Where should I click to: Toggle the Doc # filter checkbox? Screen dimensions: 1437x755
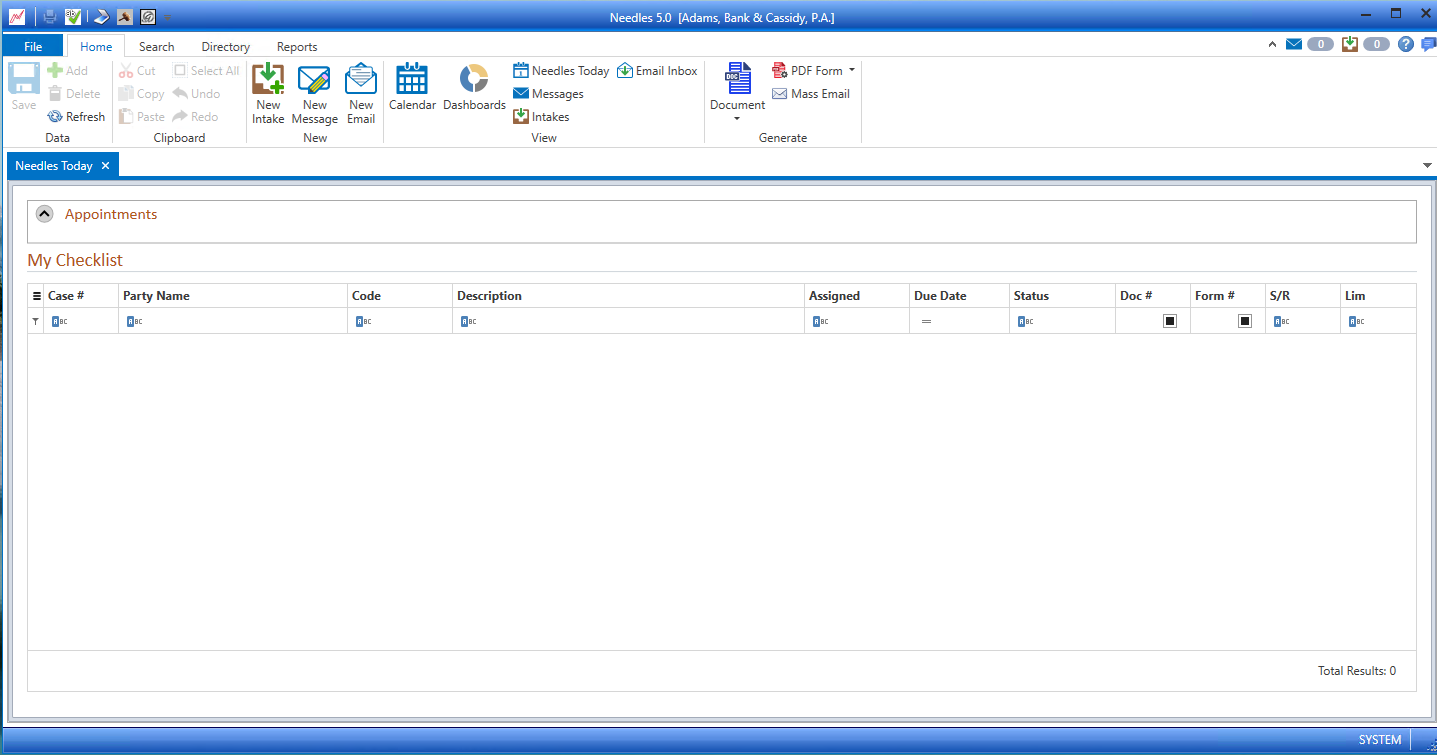[x=1169, y=321]
